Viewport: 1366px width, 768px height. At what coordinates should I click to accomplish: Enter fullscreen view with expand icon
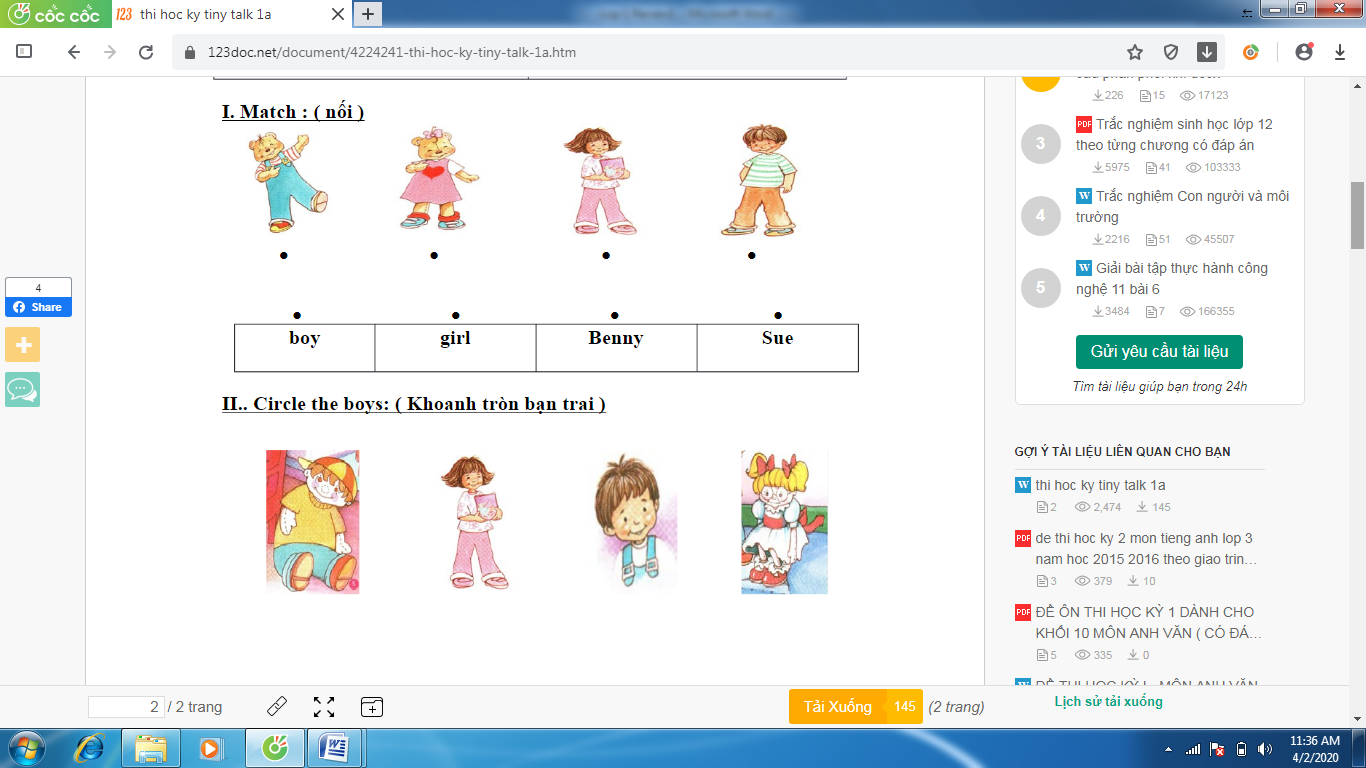coord(324,707)
